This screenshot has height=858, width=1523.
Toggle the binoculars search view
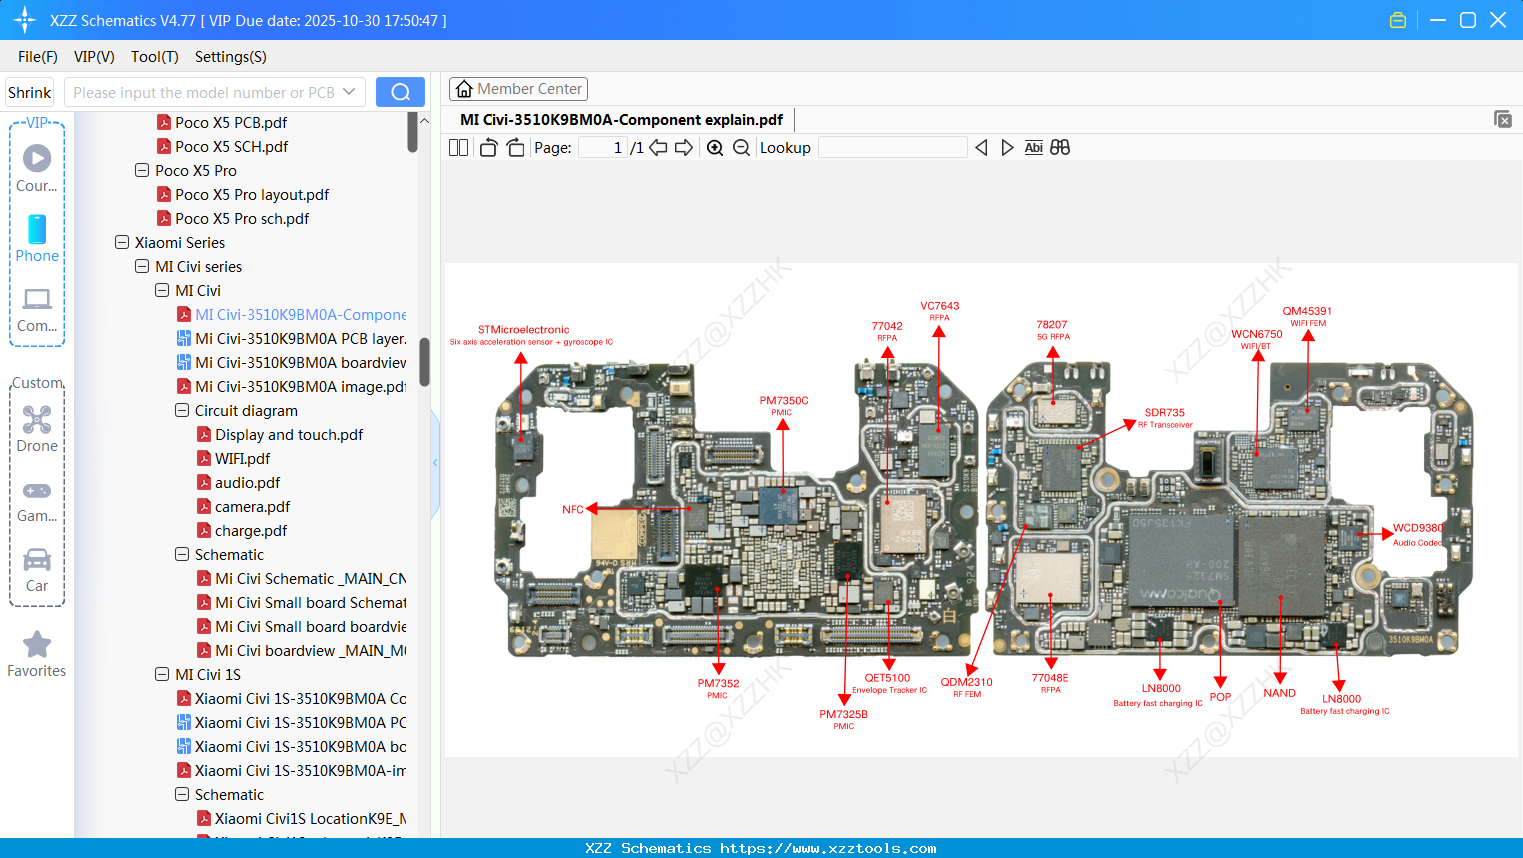[1060, 147]
